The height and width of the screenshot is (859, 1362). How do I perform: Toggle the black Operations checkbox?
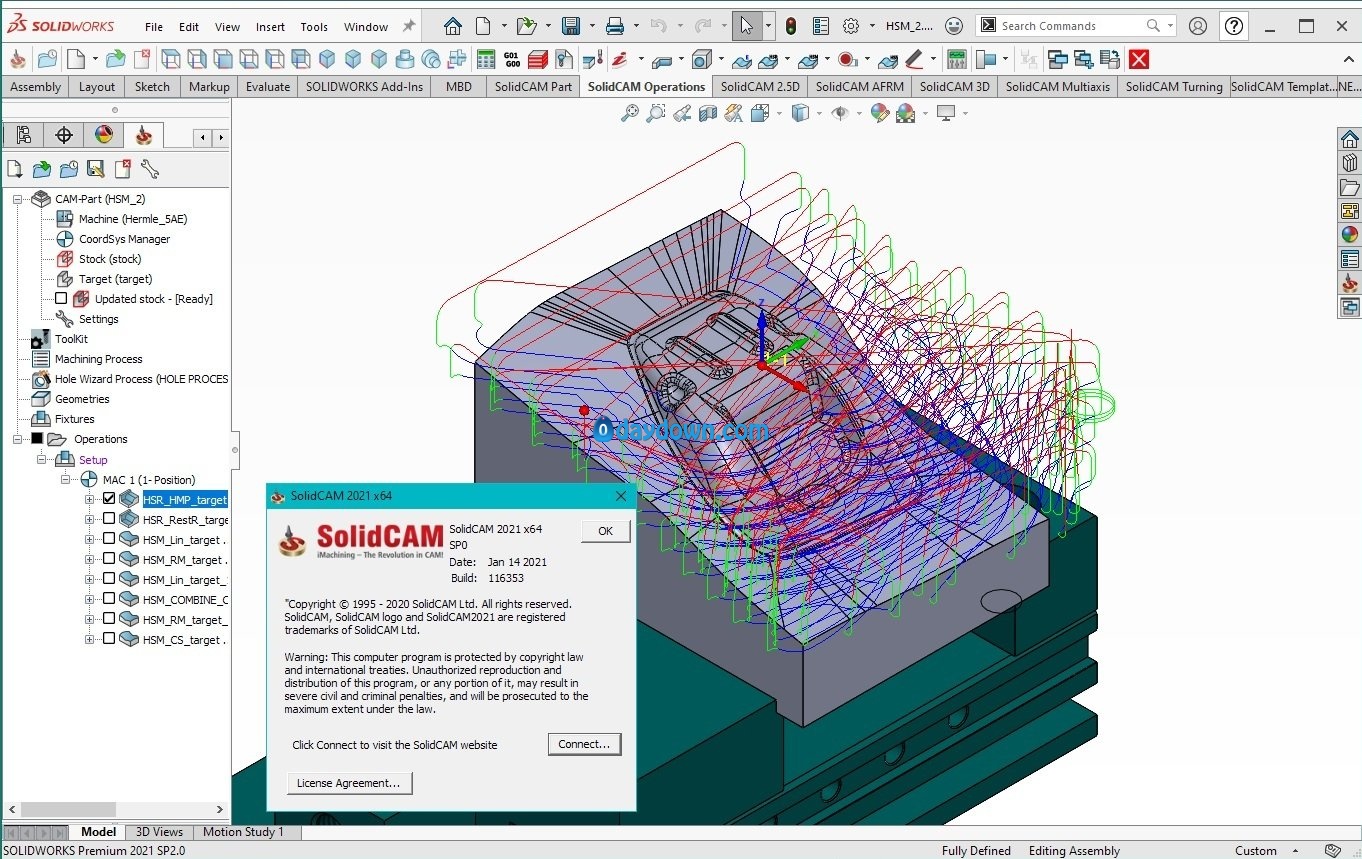[x=37, y=438]
